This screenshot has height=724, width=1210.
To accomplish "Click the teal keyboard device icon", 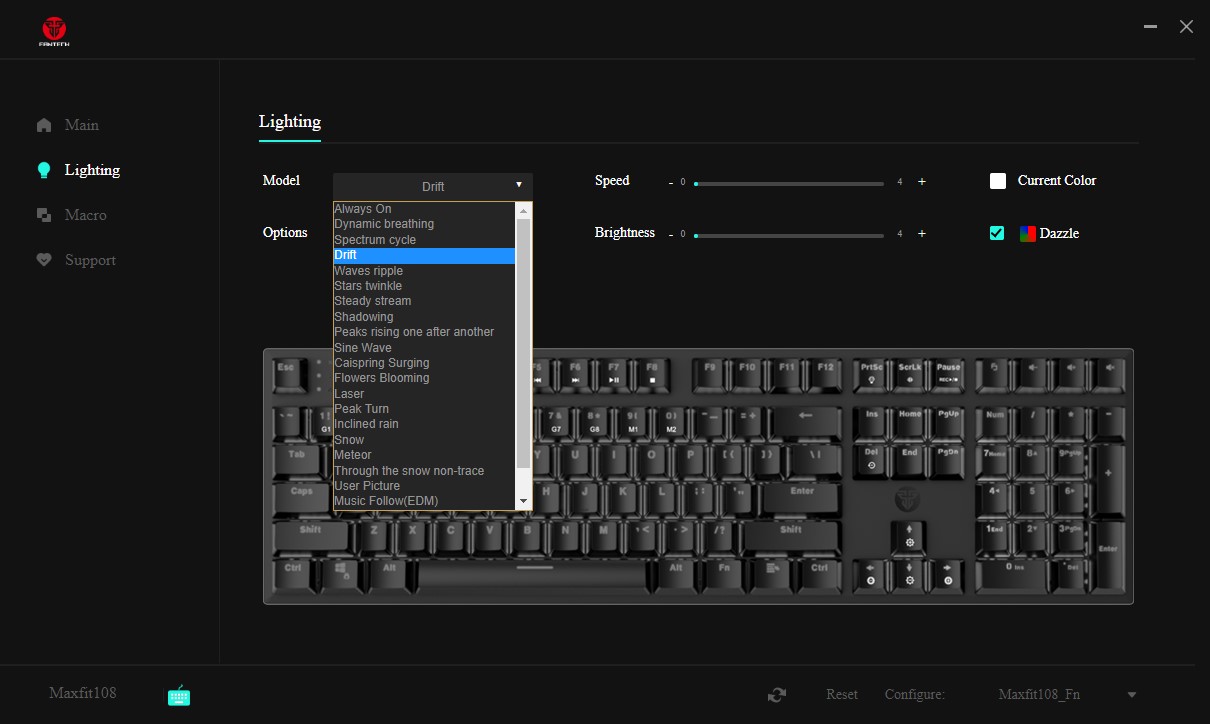I will [178, 695].
